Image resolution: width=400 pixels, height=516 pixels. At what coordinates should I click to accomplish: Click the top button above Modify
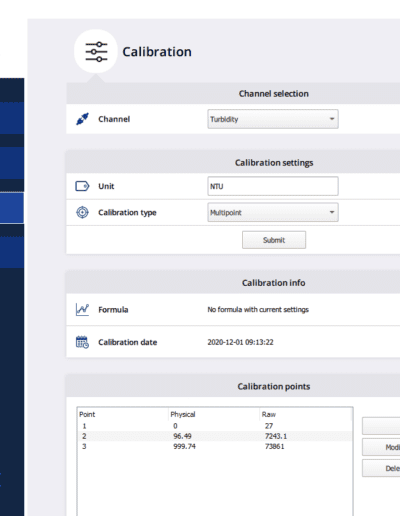pos(381,426)
